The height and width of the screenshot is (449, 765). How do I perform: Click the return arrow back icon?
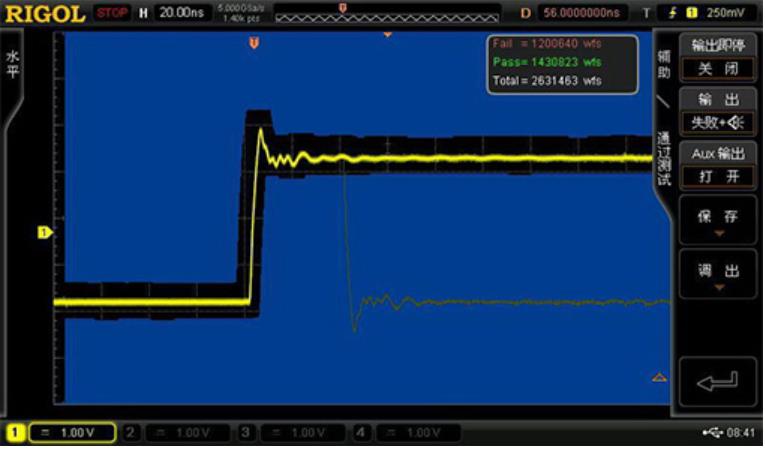pyautogui.click(x=718, y=380)
